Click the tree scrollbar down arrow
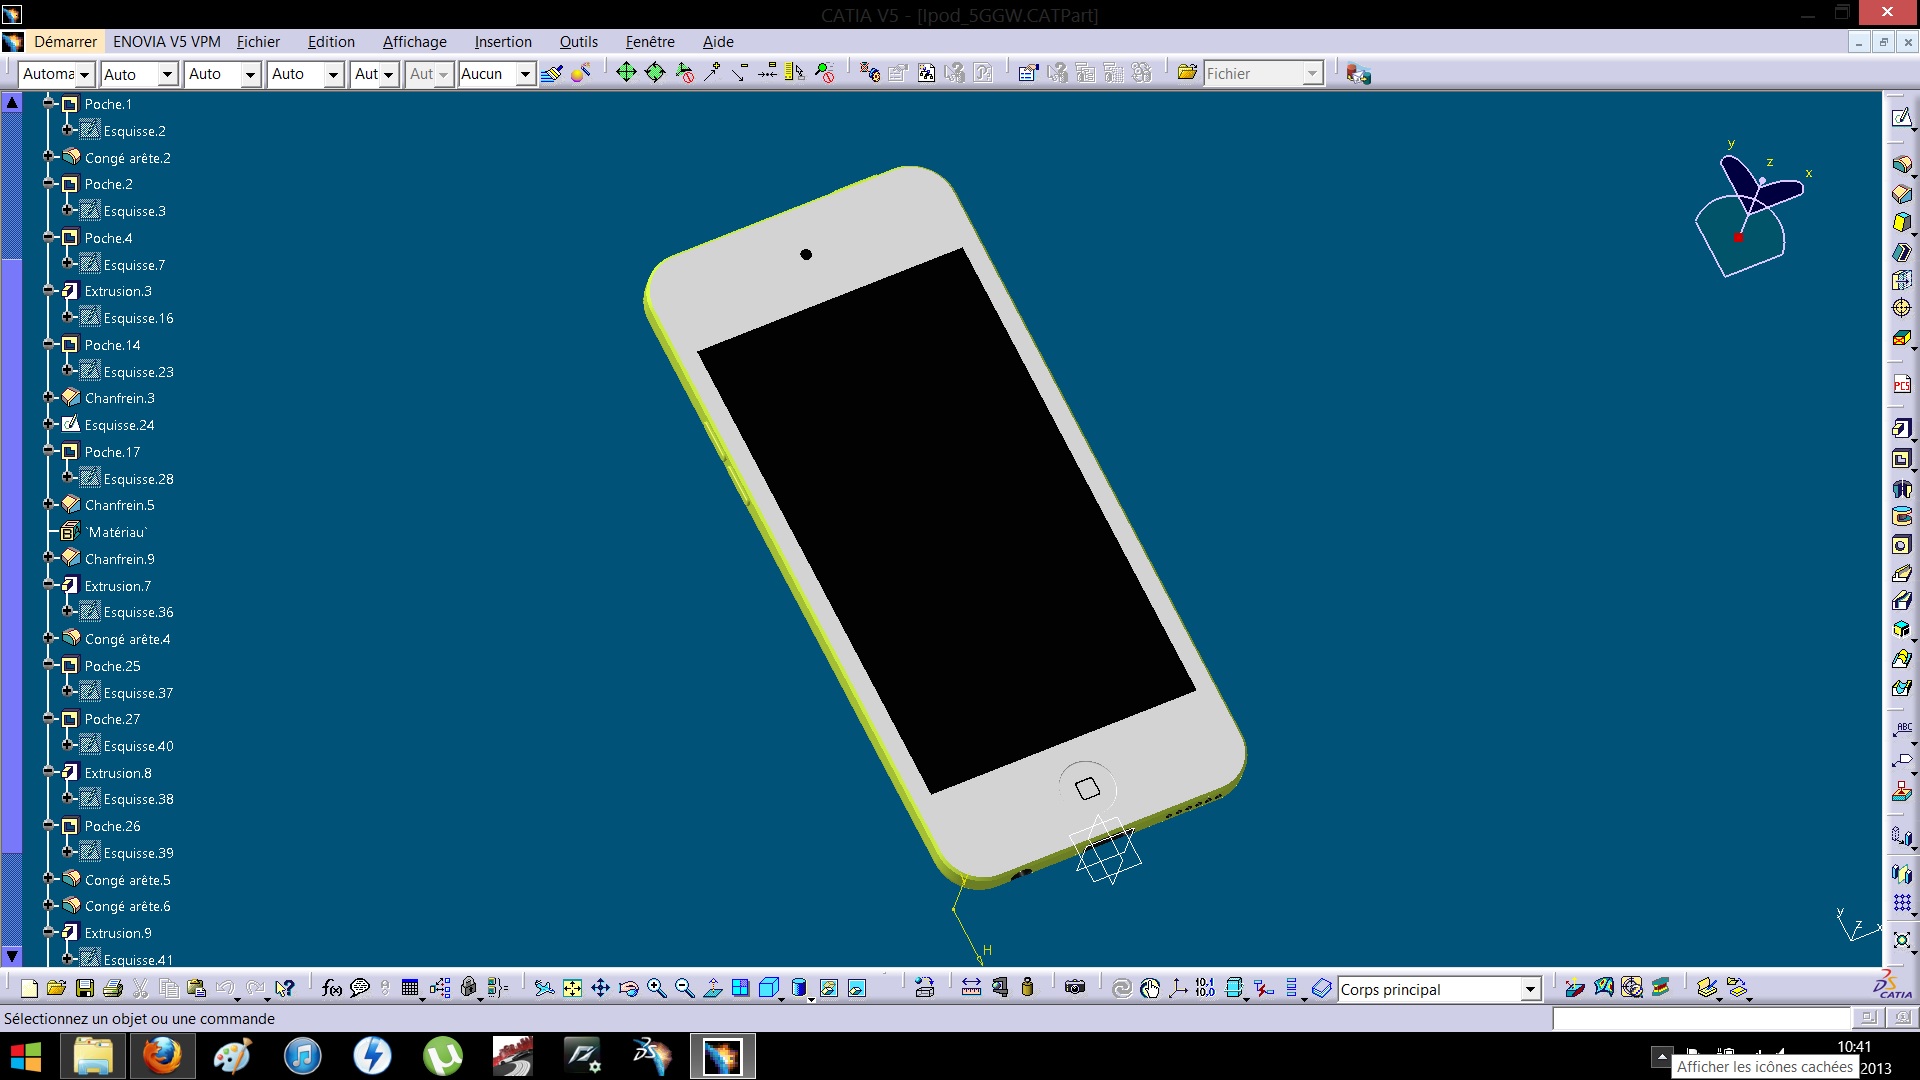The width and height of the screenshot is (1920, 1080). (12, 957)
